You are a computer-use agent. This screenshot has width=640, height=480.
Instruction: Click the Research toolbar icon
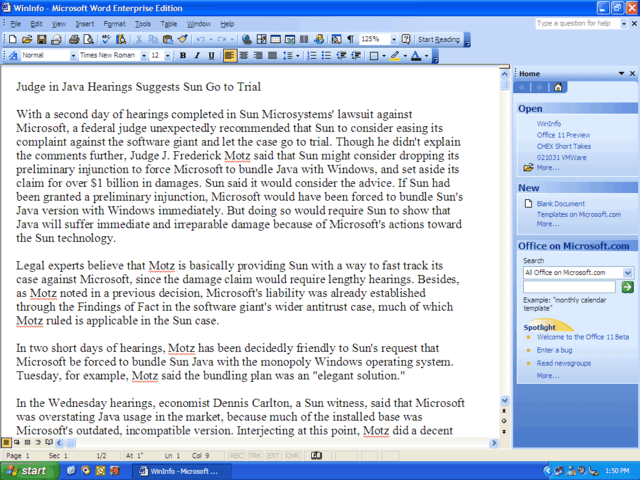point(121,39)
